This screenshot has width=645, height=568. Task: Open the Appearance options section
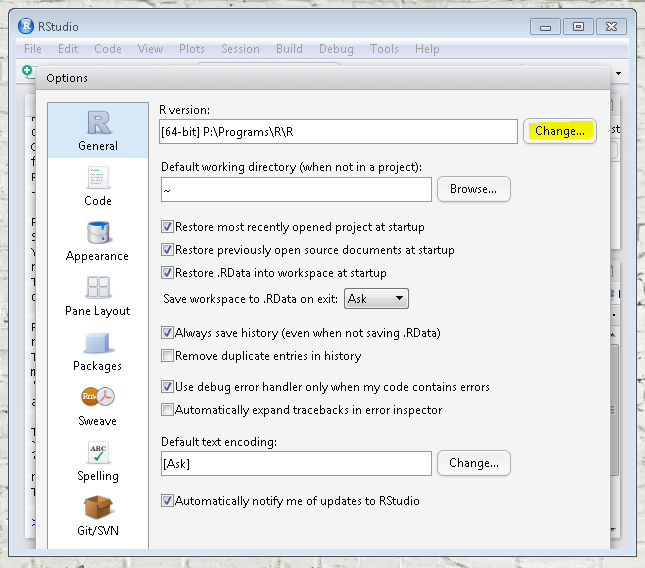click(x=98, y=241)
